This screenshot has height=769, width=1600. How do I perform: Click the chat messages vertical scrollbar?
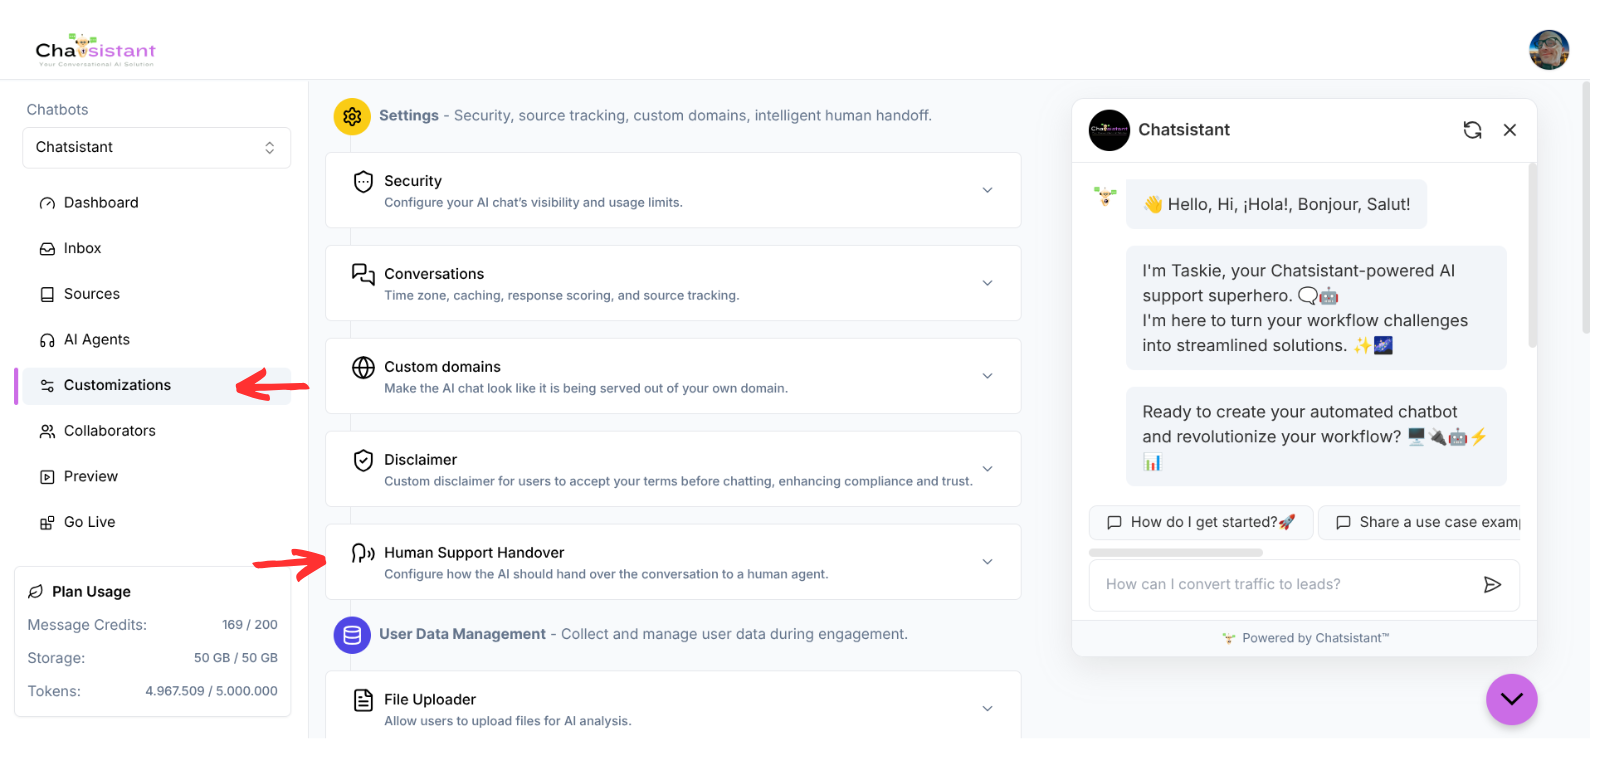[1532, 256]
